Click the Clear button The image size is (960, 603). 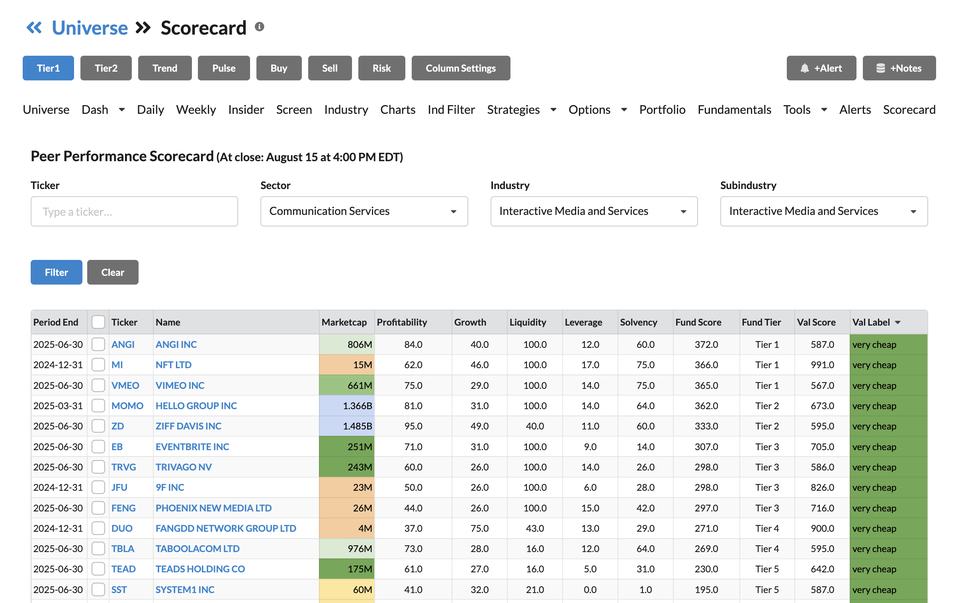(x=113, y=272)
